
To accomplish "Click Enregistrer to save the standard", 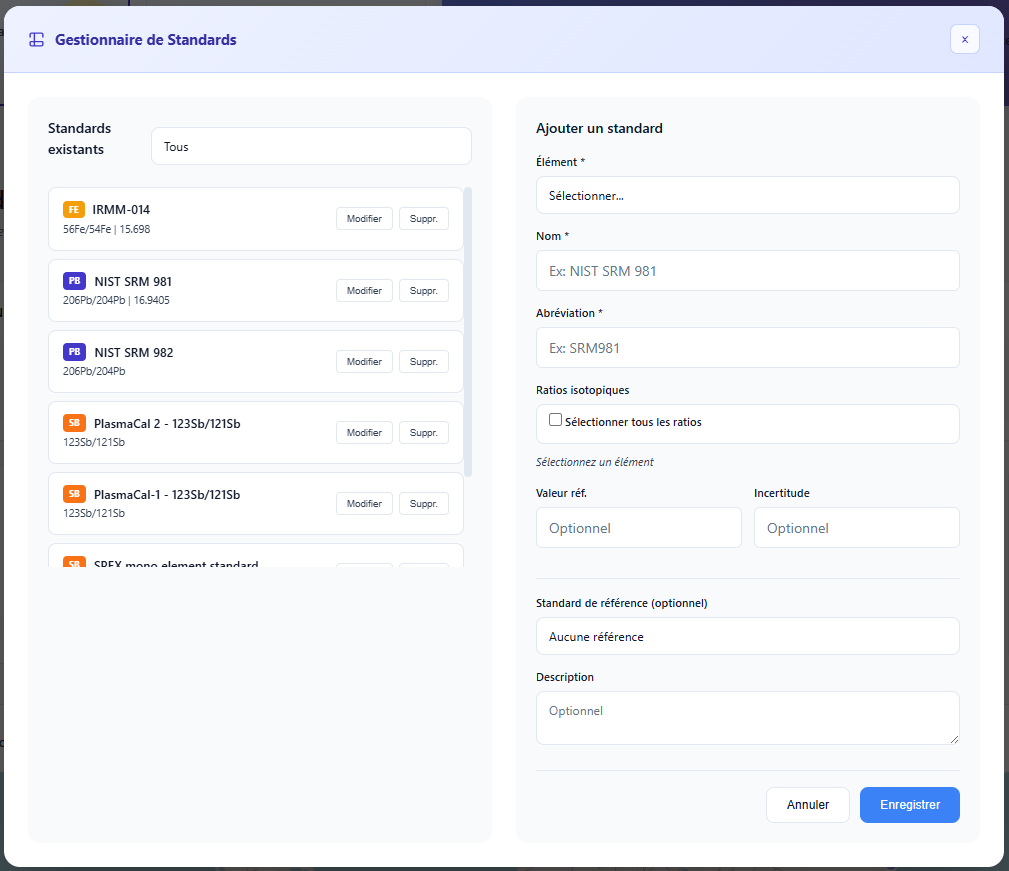I will pyautogui.click(x=909, y=804).
